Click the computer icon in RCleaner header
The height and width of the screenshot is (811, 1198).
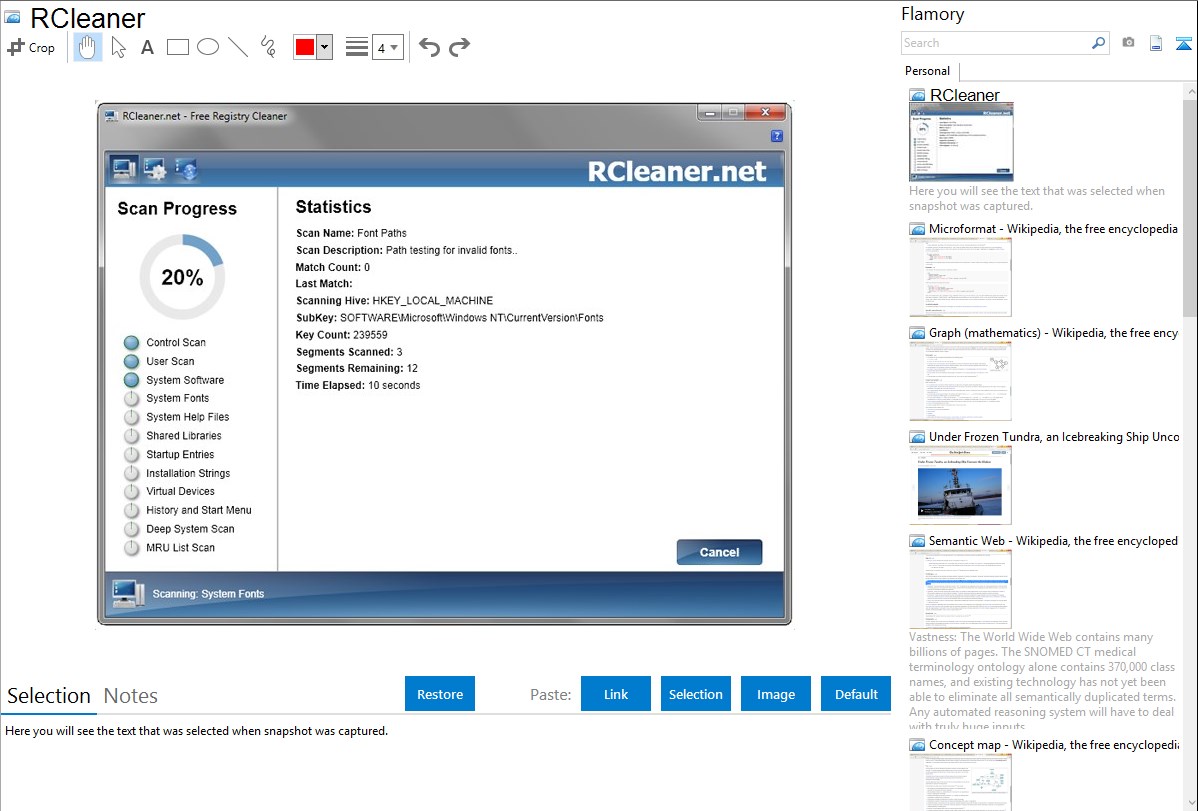point(123,167)
